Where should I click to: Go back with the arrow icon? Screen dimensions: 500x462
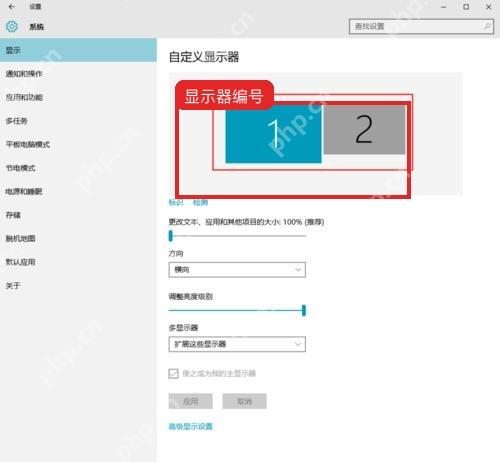point(11,7)
